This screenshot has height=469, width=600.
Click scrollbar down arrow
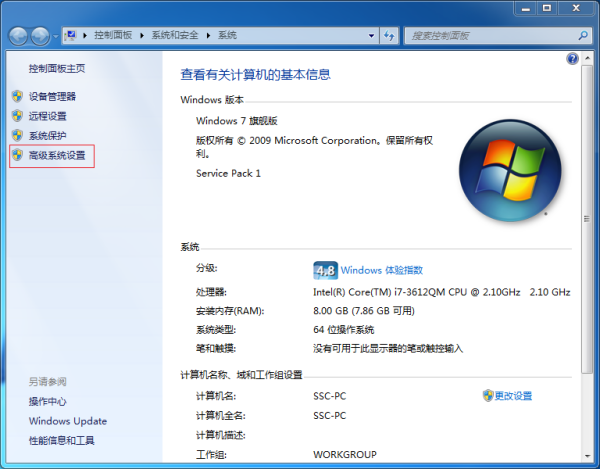click(x=587, y=456)
